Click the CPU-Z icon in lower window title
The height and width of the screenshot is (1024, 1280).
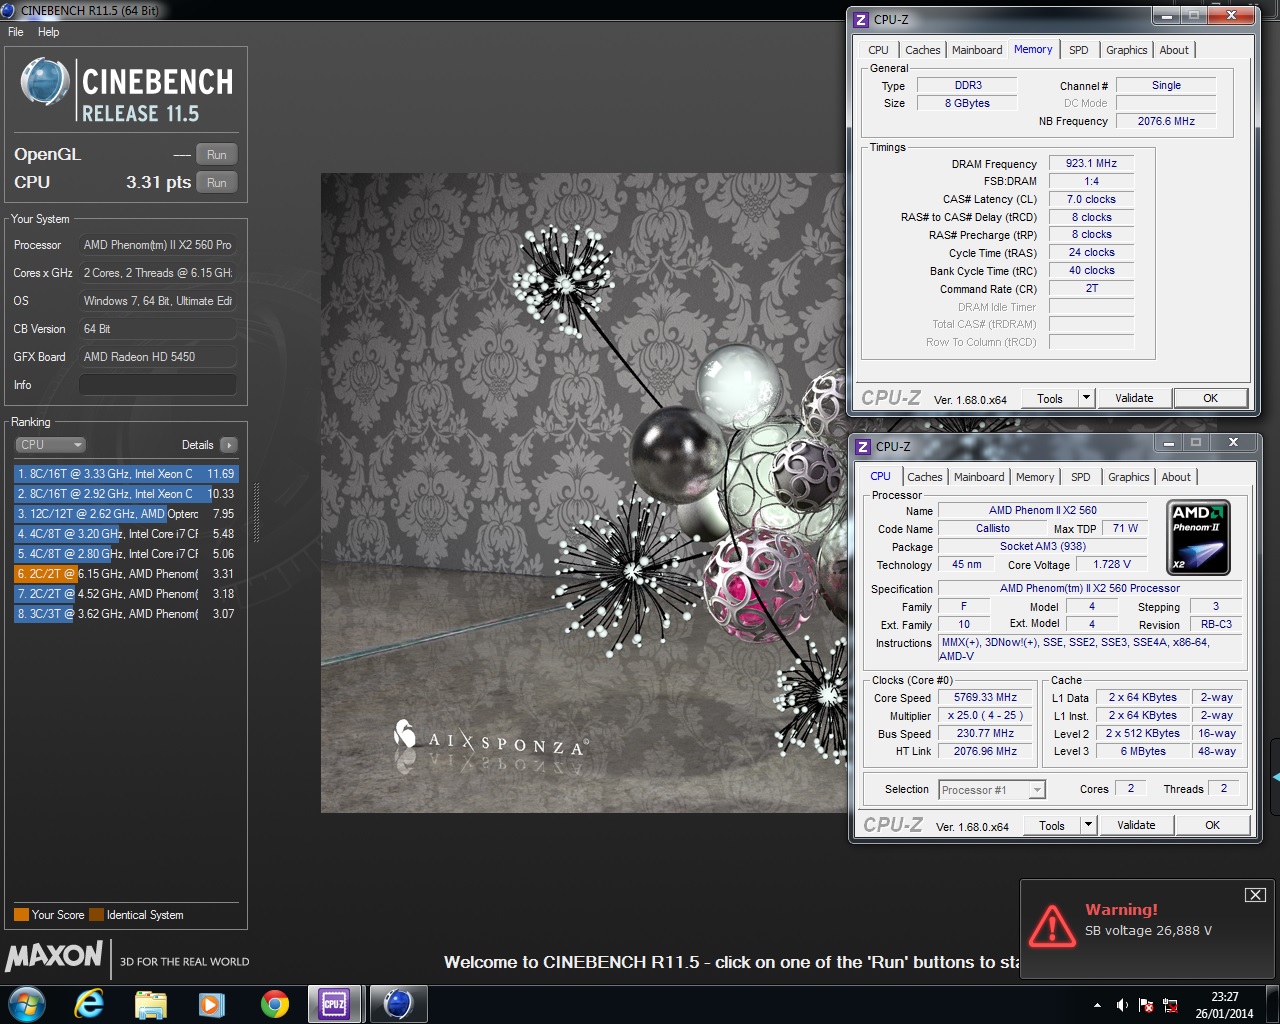point(864,446)
